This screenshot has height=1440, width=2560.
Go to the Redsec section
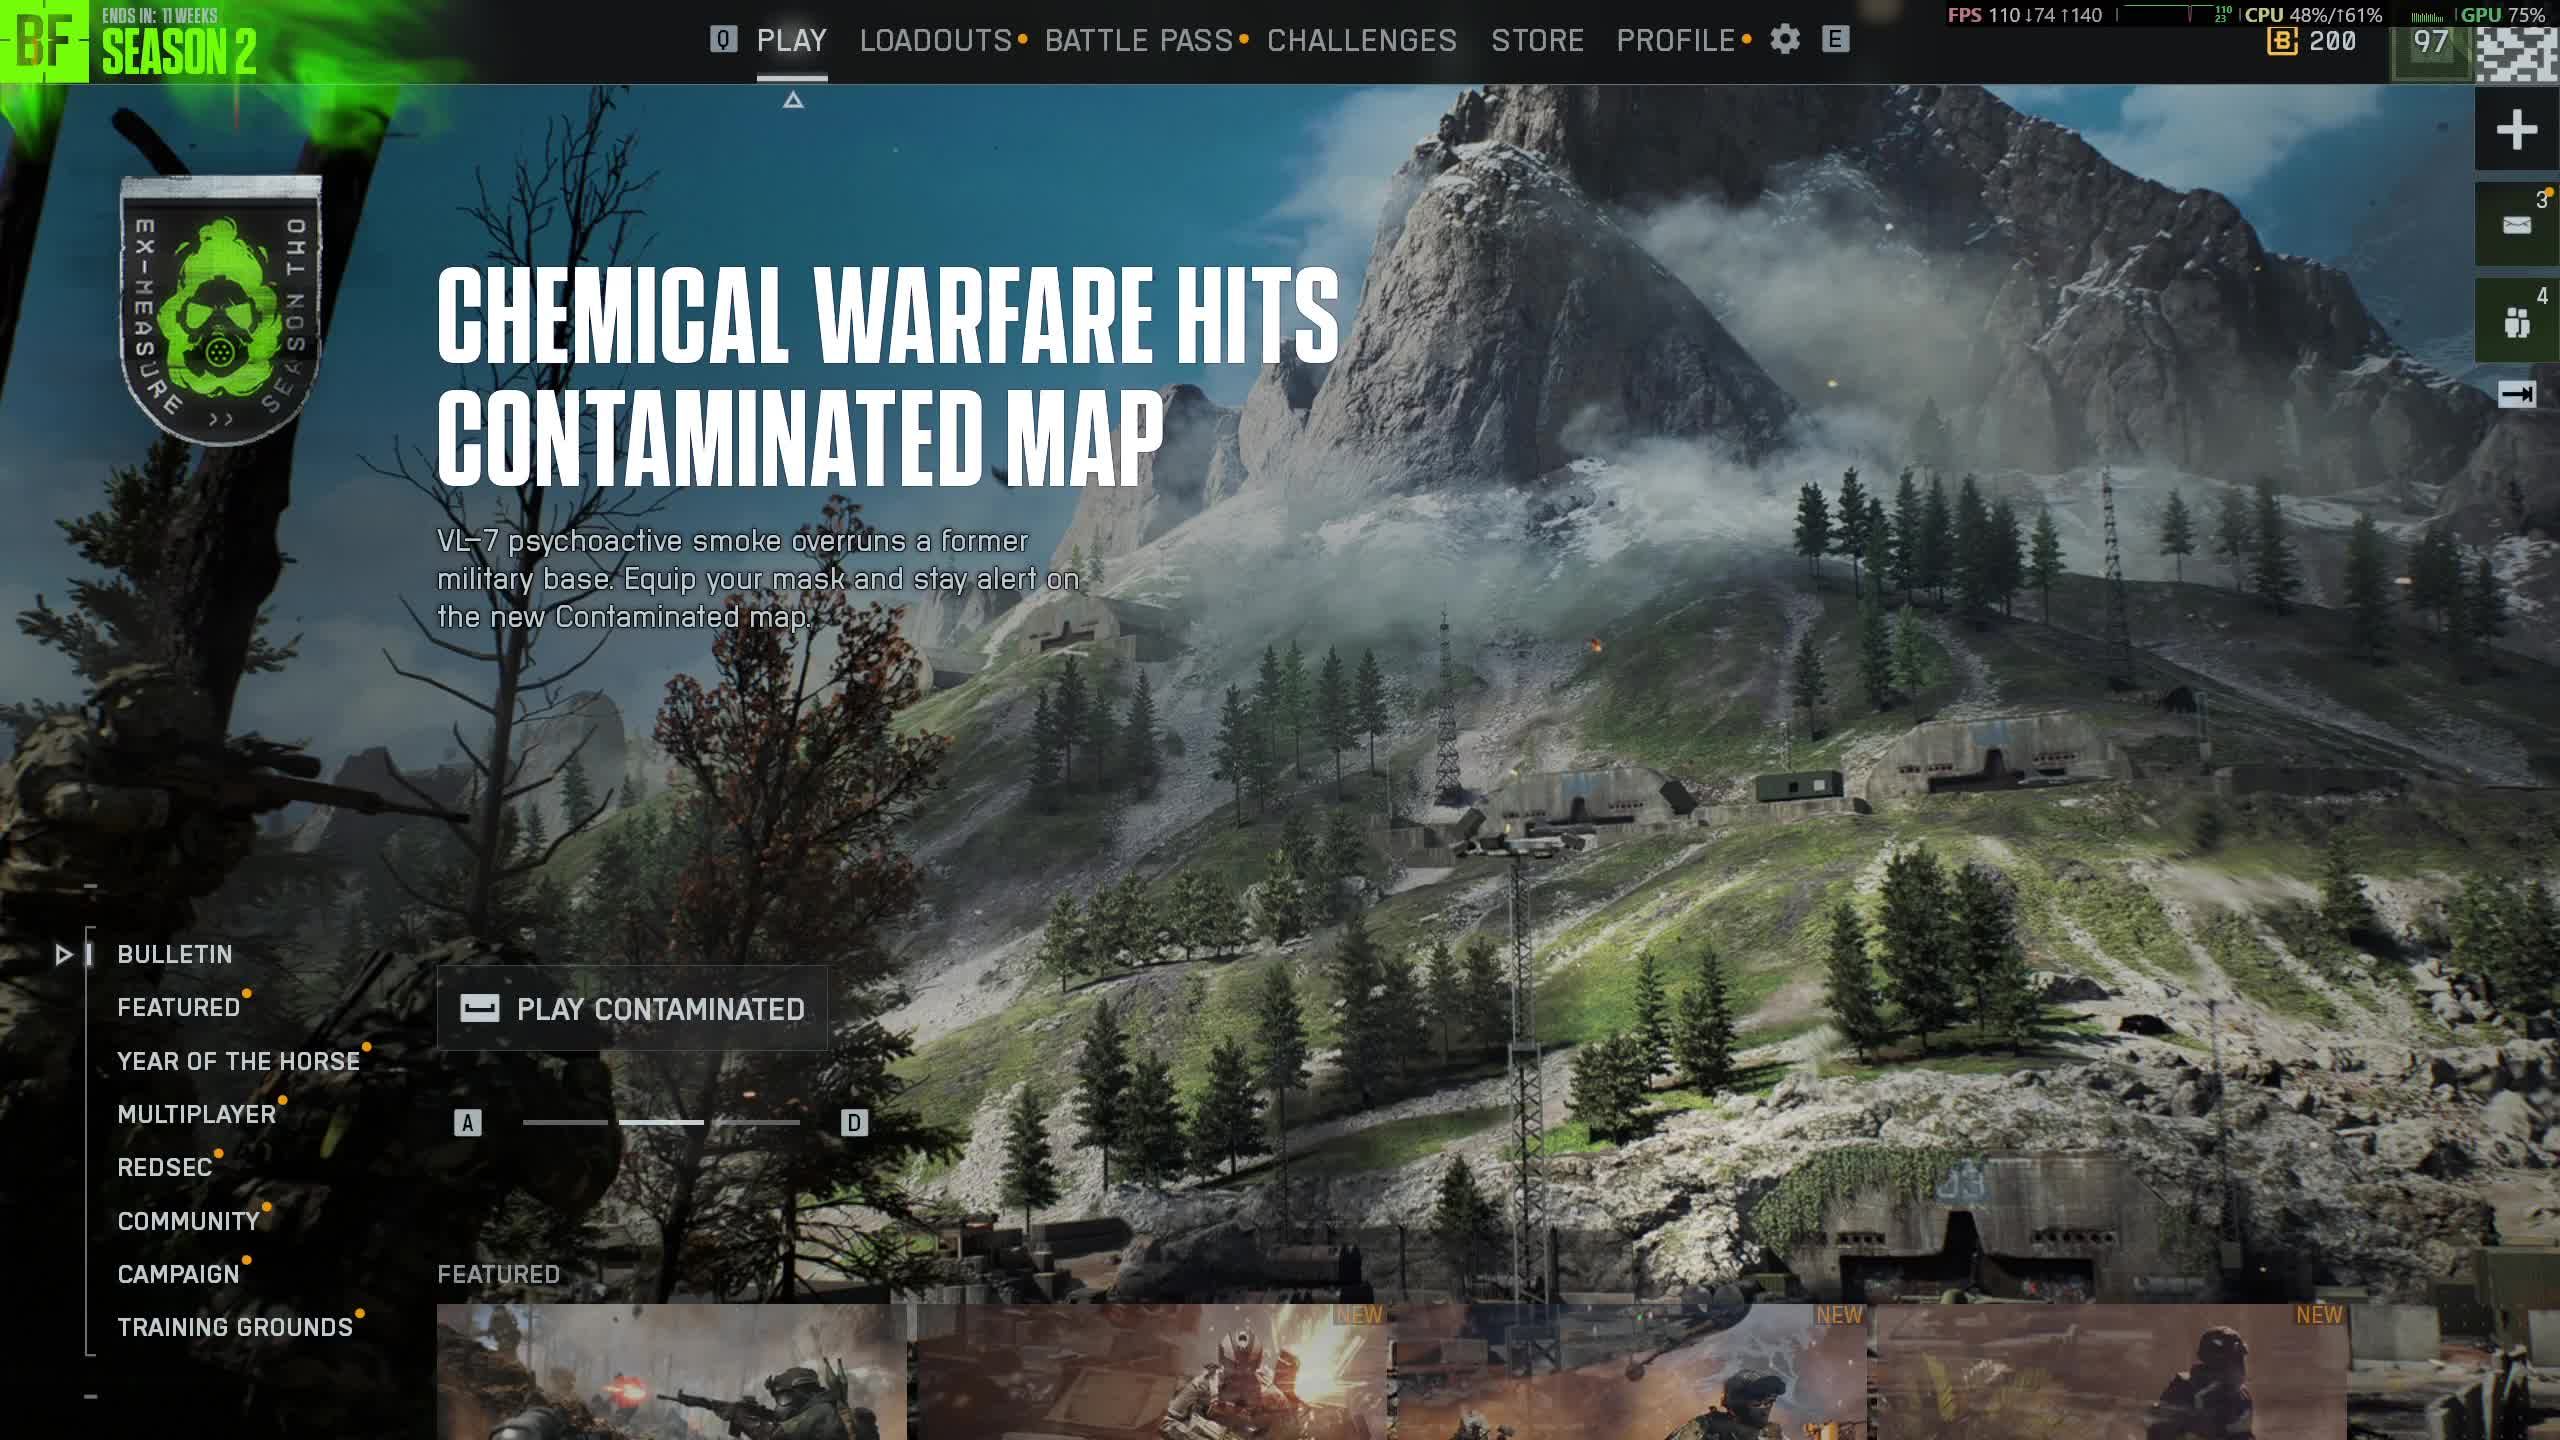(165, 1168)
